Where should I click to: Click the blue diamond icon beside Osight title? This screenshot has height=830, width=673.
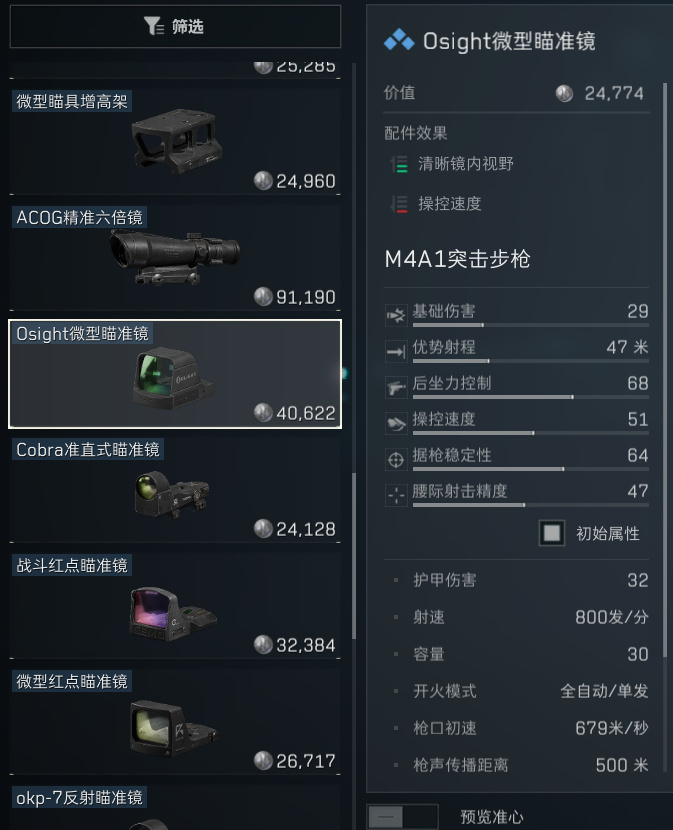399,40
